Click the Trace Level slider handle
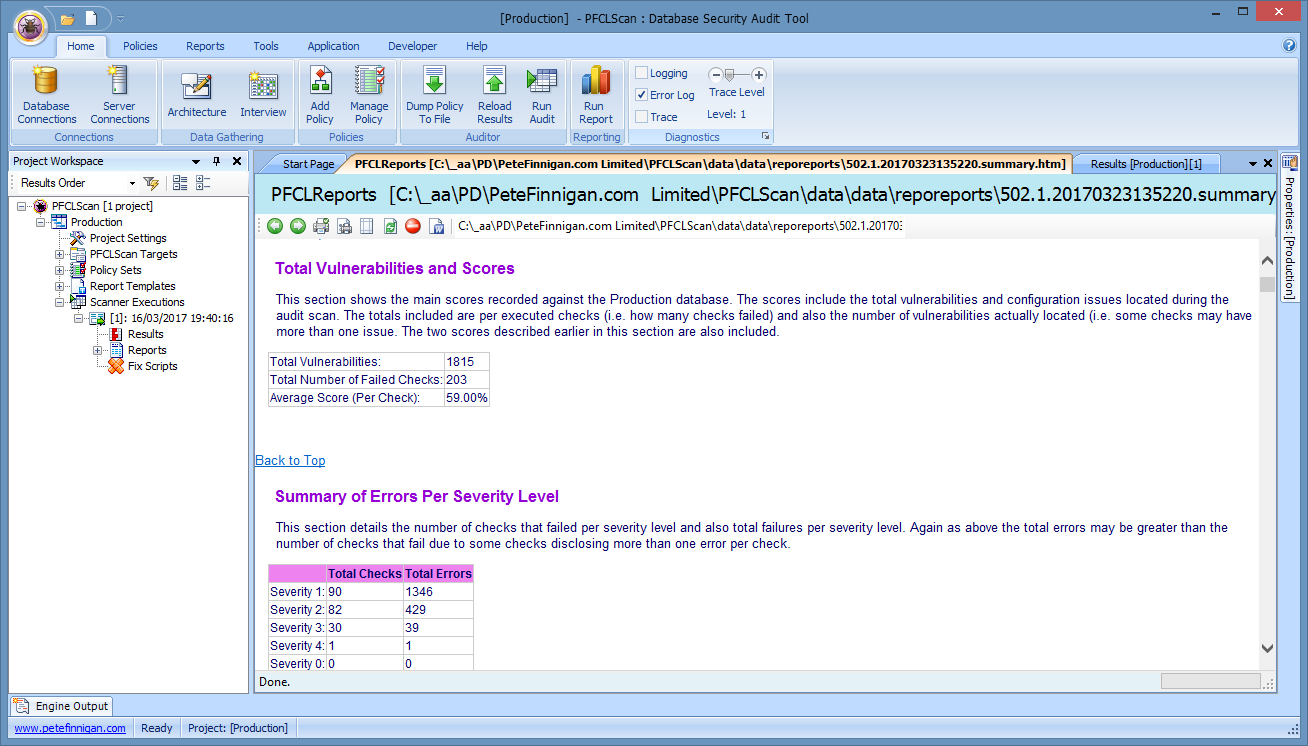The image size is (1308, 746). pyautogui.click(x=730, y=74)
